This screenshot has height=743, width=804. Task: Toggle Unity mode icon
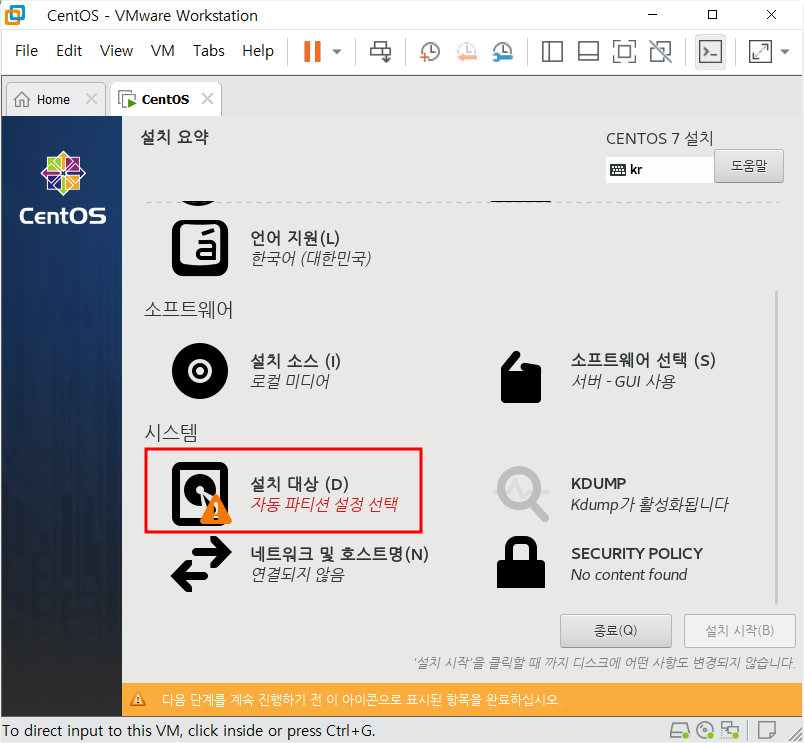[x=660, y=51]
